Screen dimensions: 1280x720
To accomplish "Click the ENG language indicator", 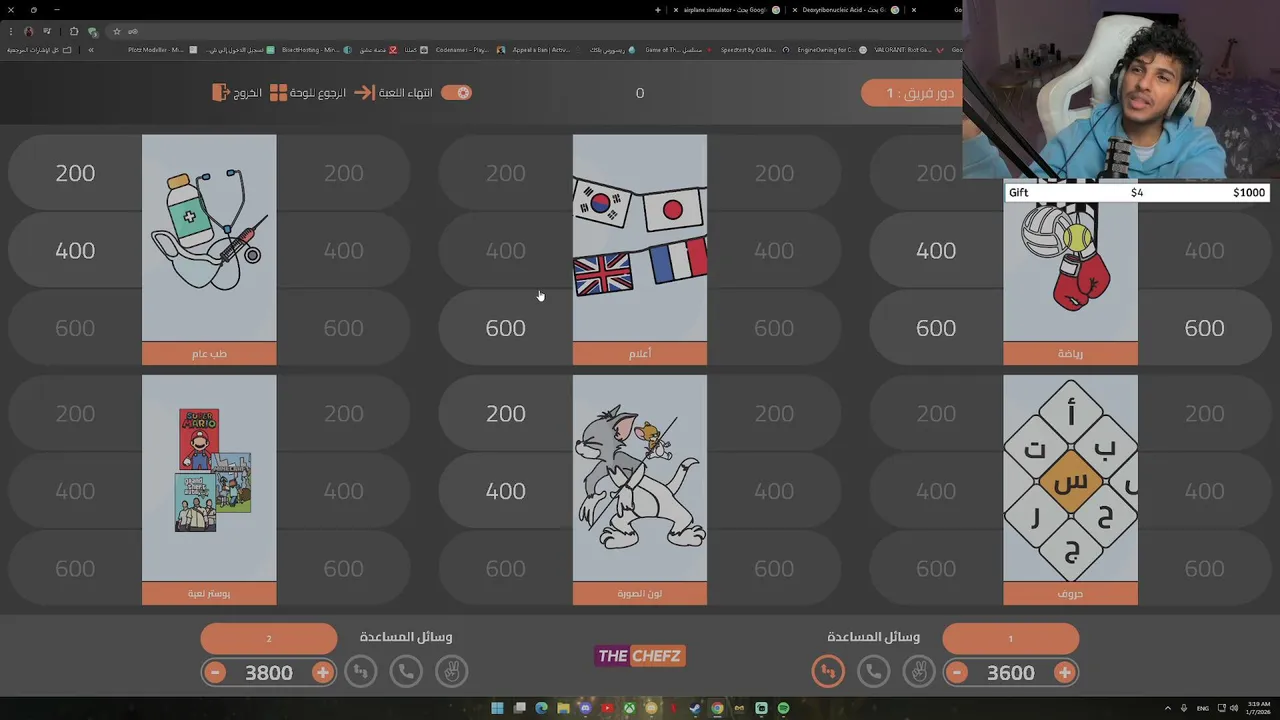I will [x=1203, y=708].
